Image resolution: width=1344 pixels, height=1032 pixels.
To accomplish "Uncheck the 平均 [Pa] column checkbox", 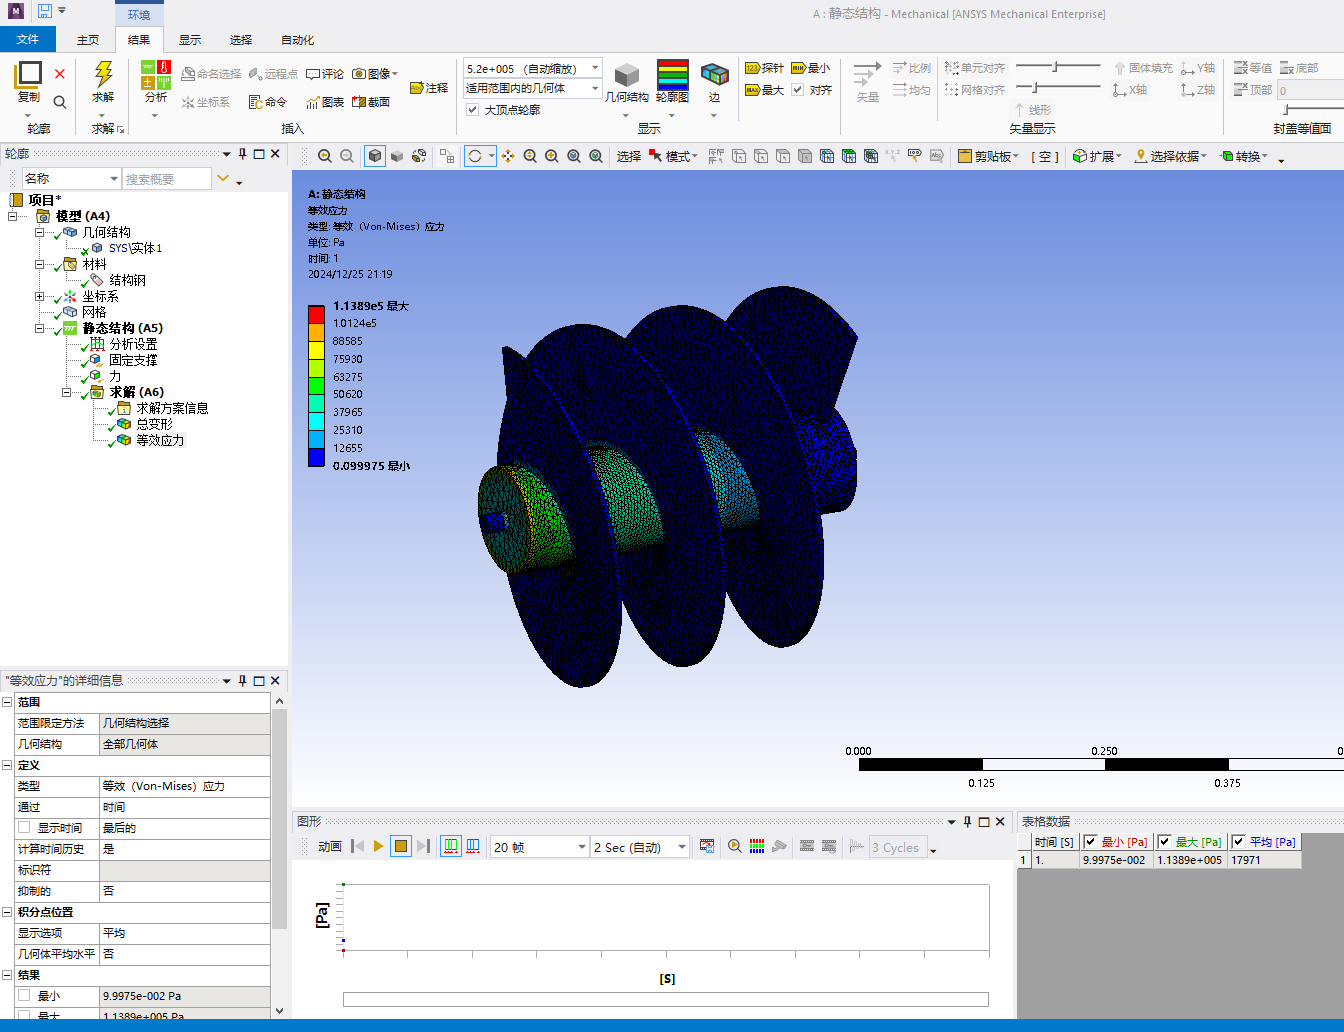I will 1238,842.
